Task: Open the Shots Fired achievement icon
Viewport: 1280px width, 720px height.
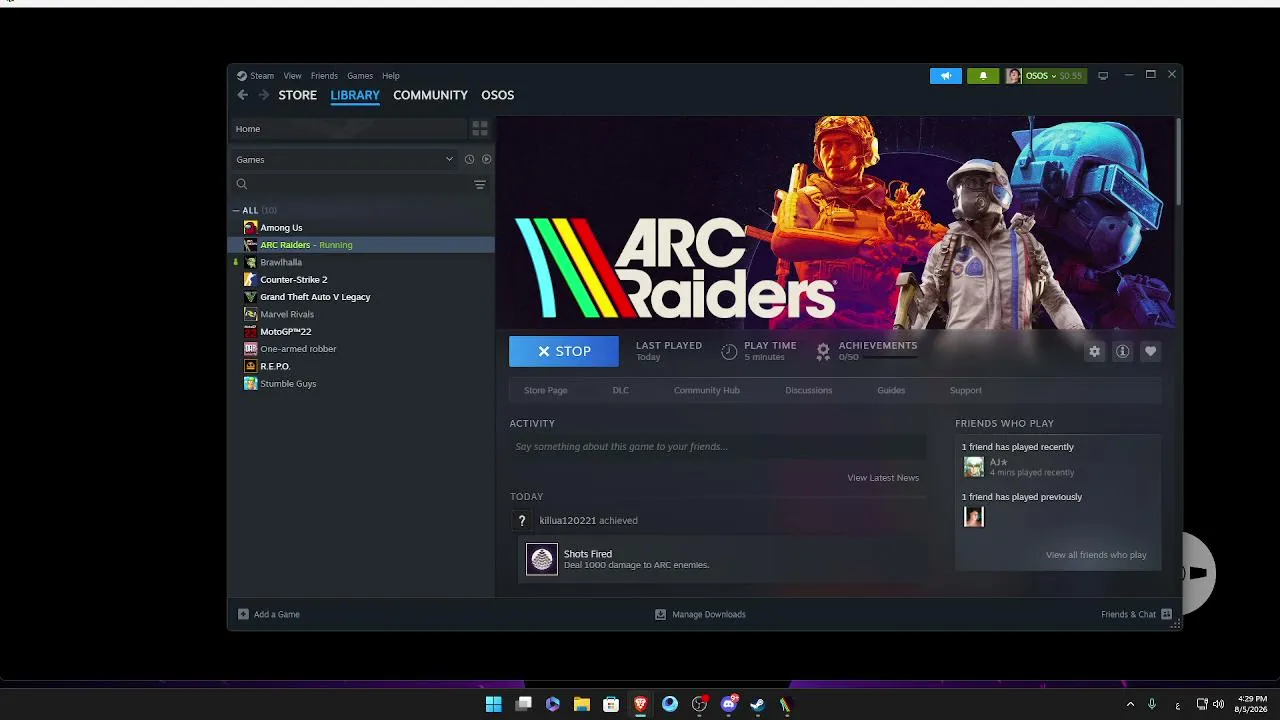Action: click(x=542, y=560)
